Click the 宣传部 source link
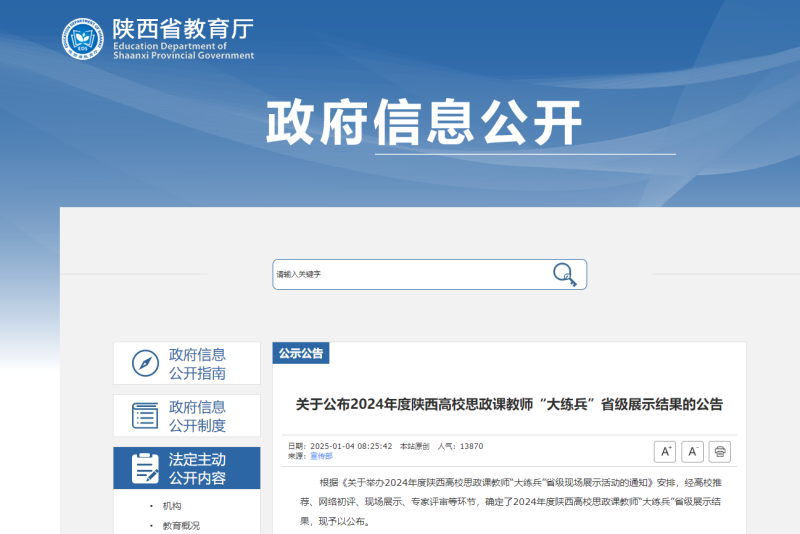The width and height of the screenshot is (800, 534). coord(321,456)
